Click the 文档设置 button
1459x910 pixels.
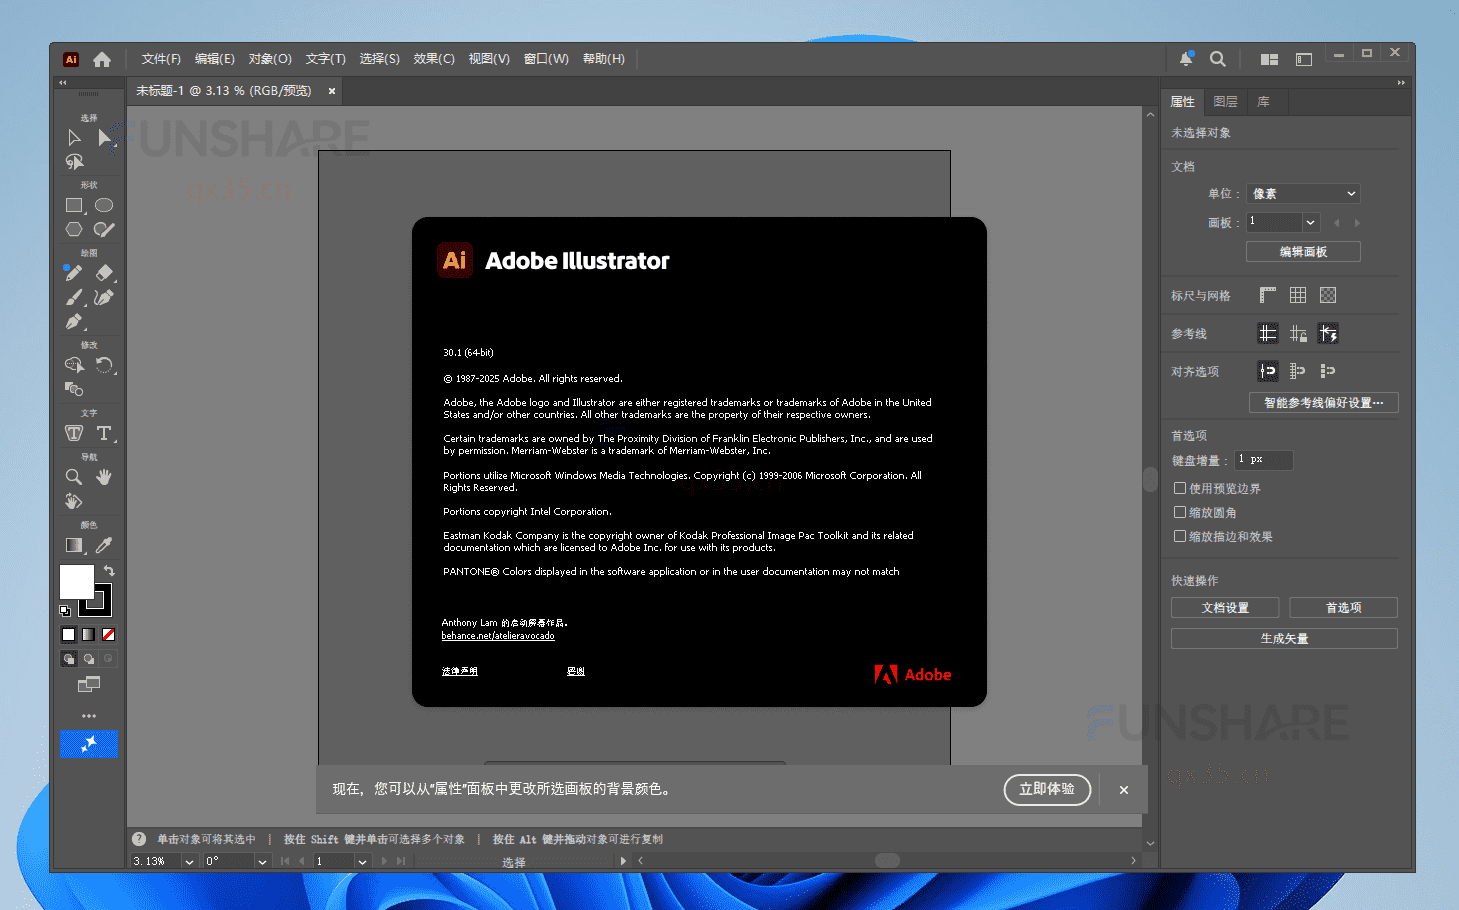coord(1225,608)
